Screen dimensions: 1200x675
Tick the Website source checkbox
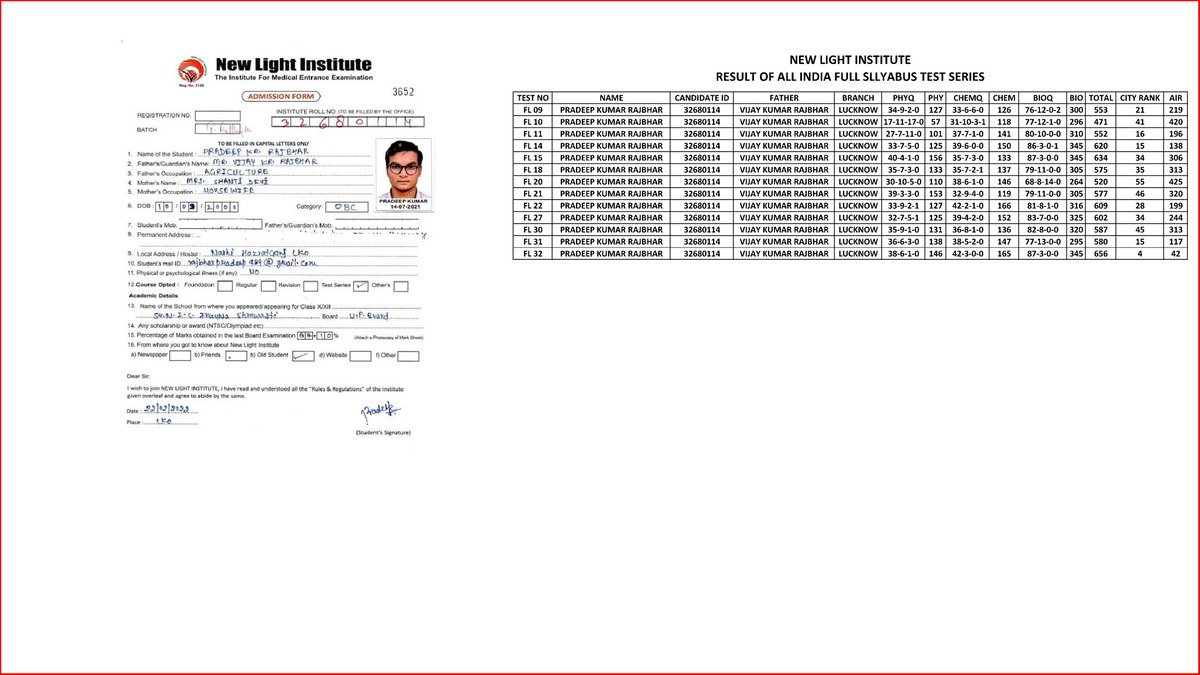360,354
